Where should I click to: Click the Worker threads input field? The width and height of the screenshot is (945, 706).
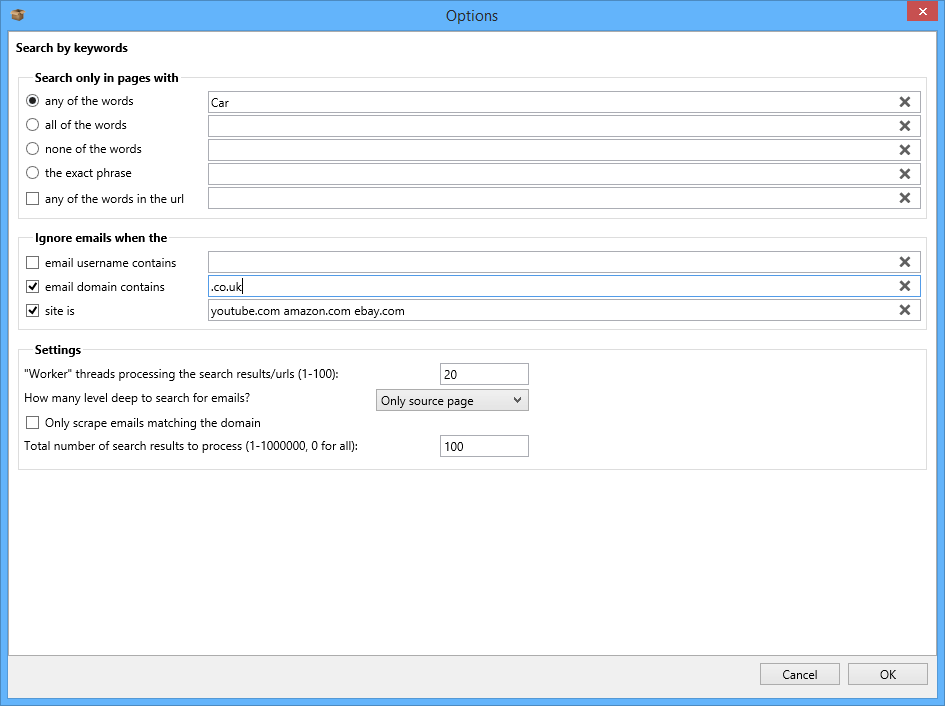pyautogui.click(x=484, y=374)
